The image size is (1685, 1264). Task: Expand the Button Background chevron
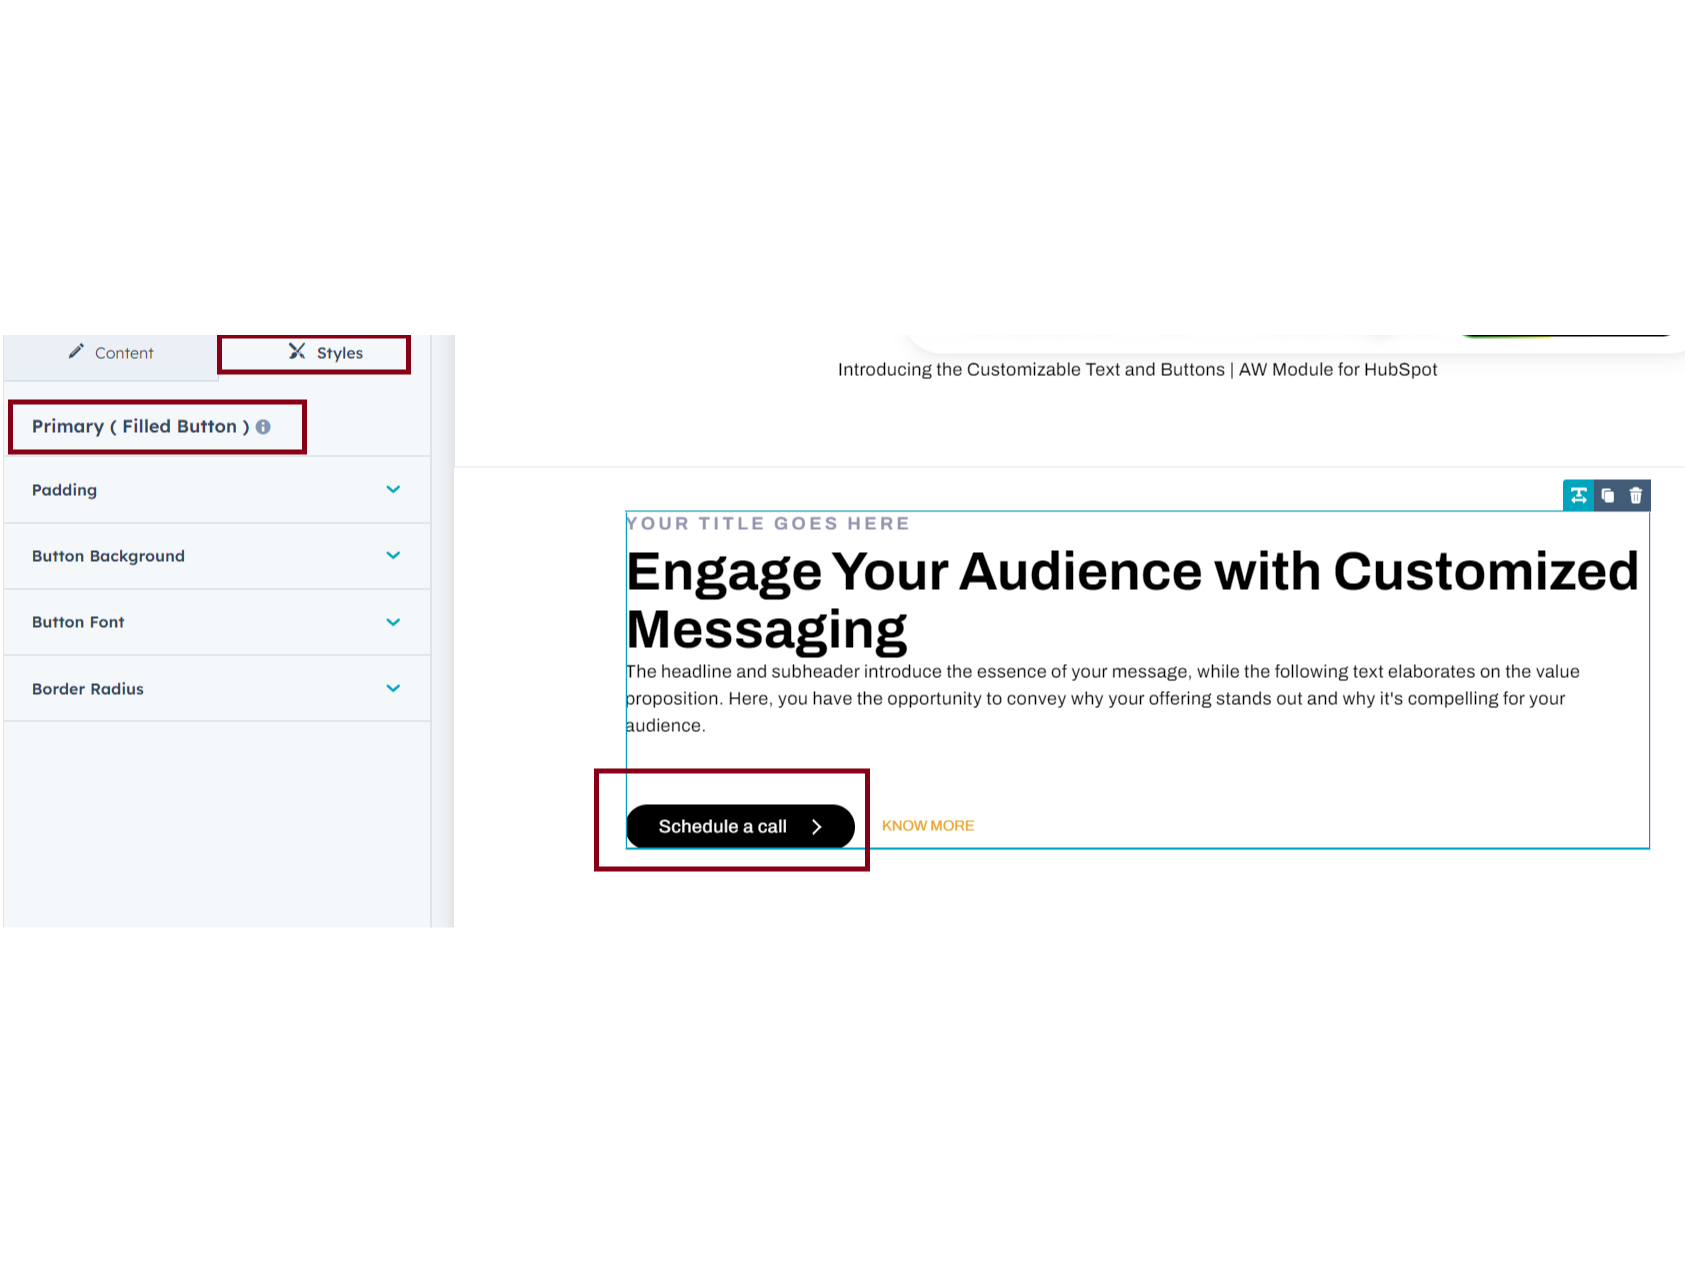[393, 556]
